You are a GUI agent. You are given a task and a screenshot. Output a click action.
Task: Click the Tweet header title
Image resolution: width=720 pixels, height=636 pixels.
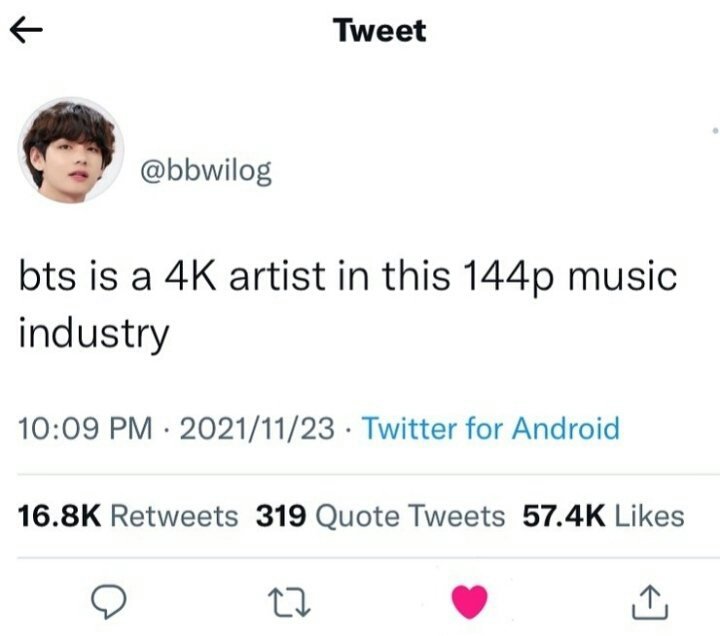(x=381, y=31)
